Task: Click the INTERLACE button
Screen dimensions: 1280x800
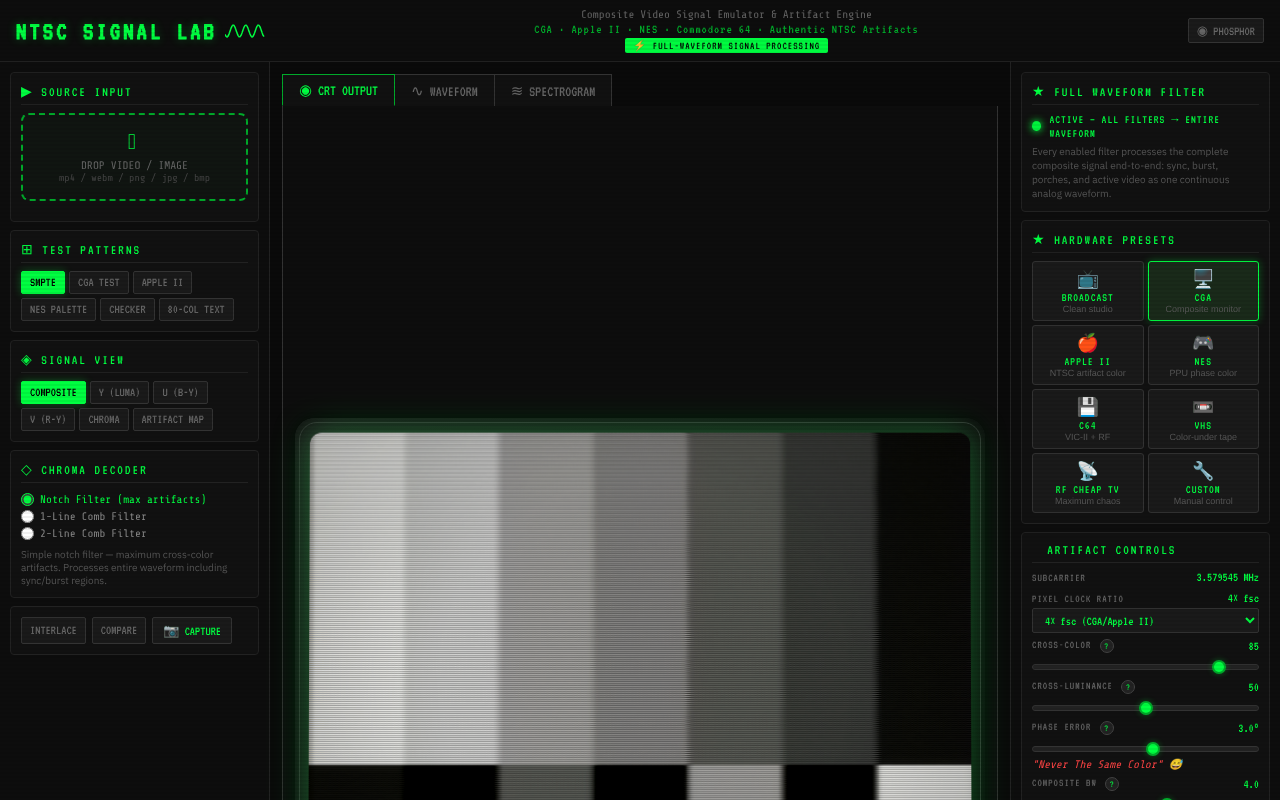Action: pyautogui.click(x=53, y=630)
